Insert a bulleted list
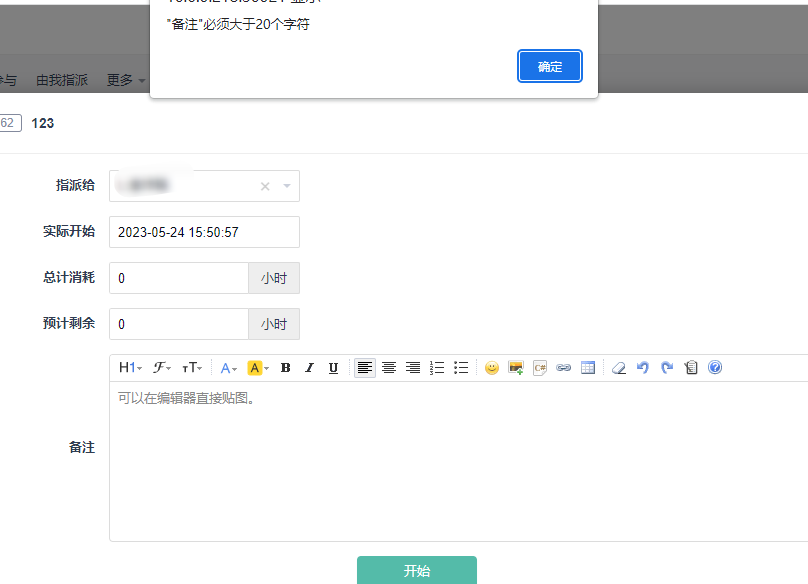808x584 pixels. coord(461,368)
